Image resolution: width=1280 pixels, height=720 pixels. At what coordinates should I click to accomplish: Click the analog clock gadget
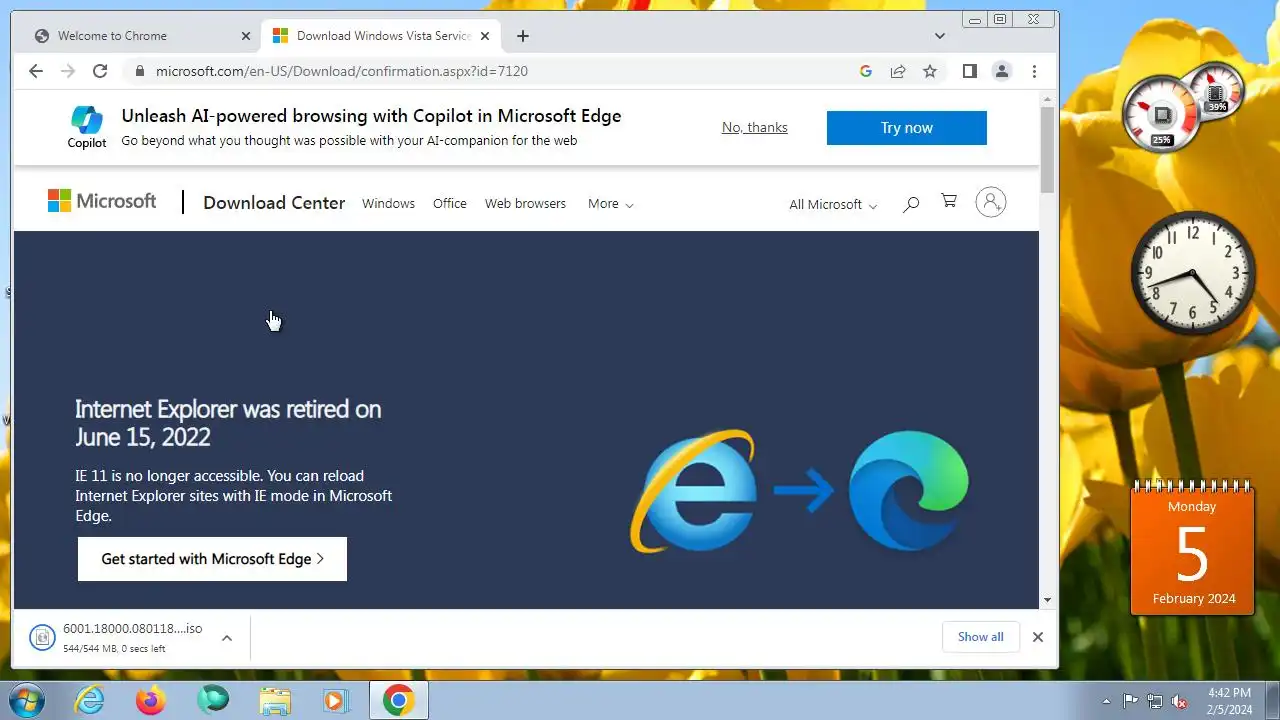[1192, 273]
